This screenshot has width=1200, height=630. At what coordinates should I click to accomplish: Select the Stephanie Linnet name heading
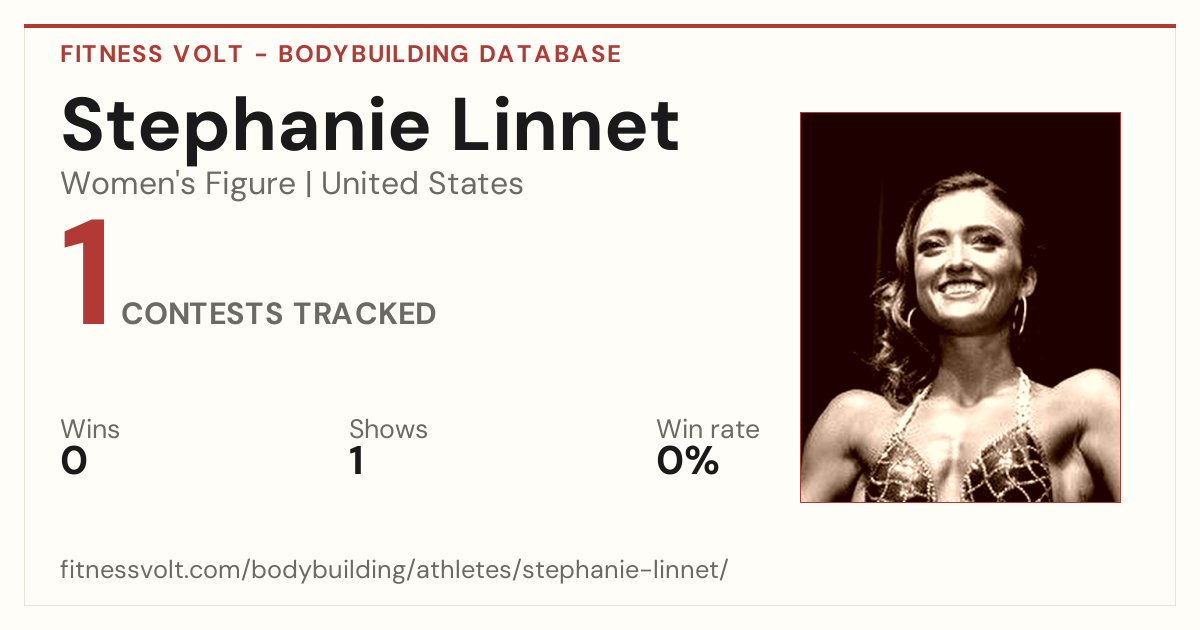(x=370, y=124)
